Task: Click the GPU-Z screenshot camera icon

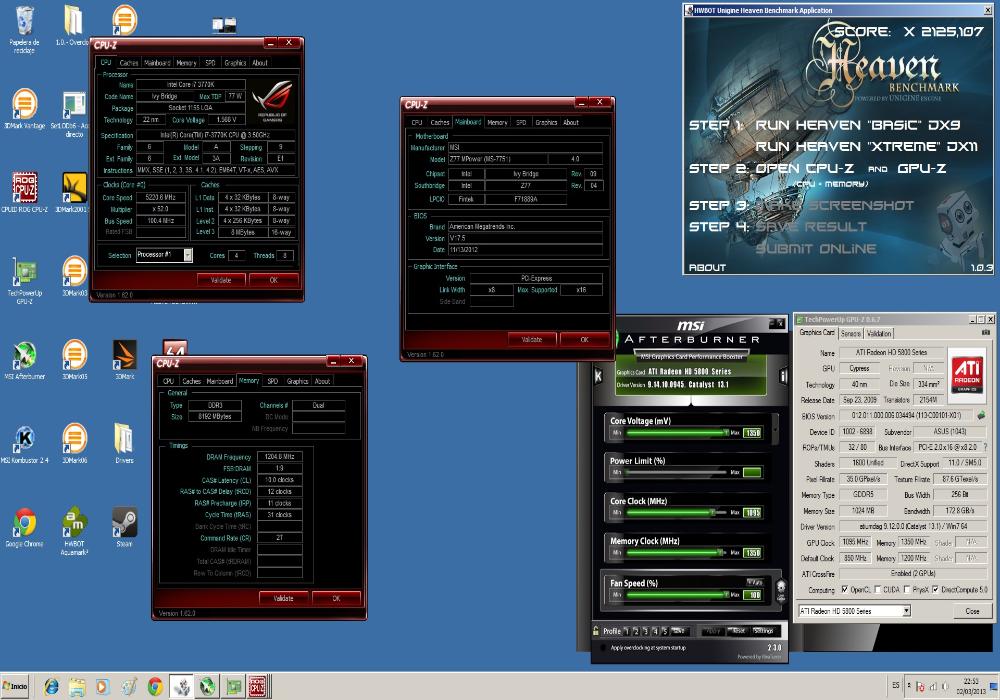Action: pyautogui.click(x=985, y=333)
